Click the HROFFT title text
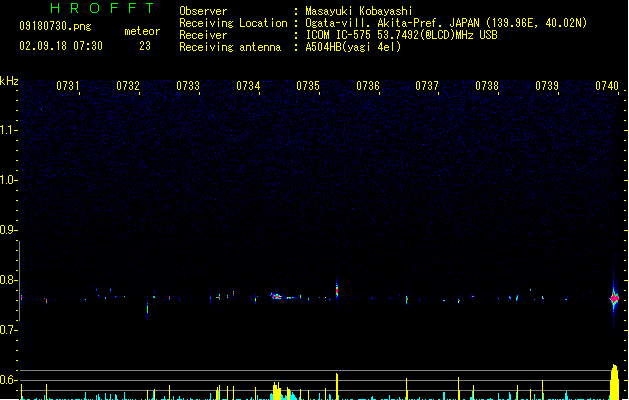The width and height of the screenshot is (629, 400). [102, 8]
